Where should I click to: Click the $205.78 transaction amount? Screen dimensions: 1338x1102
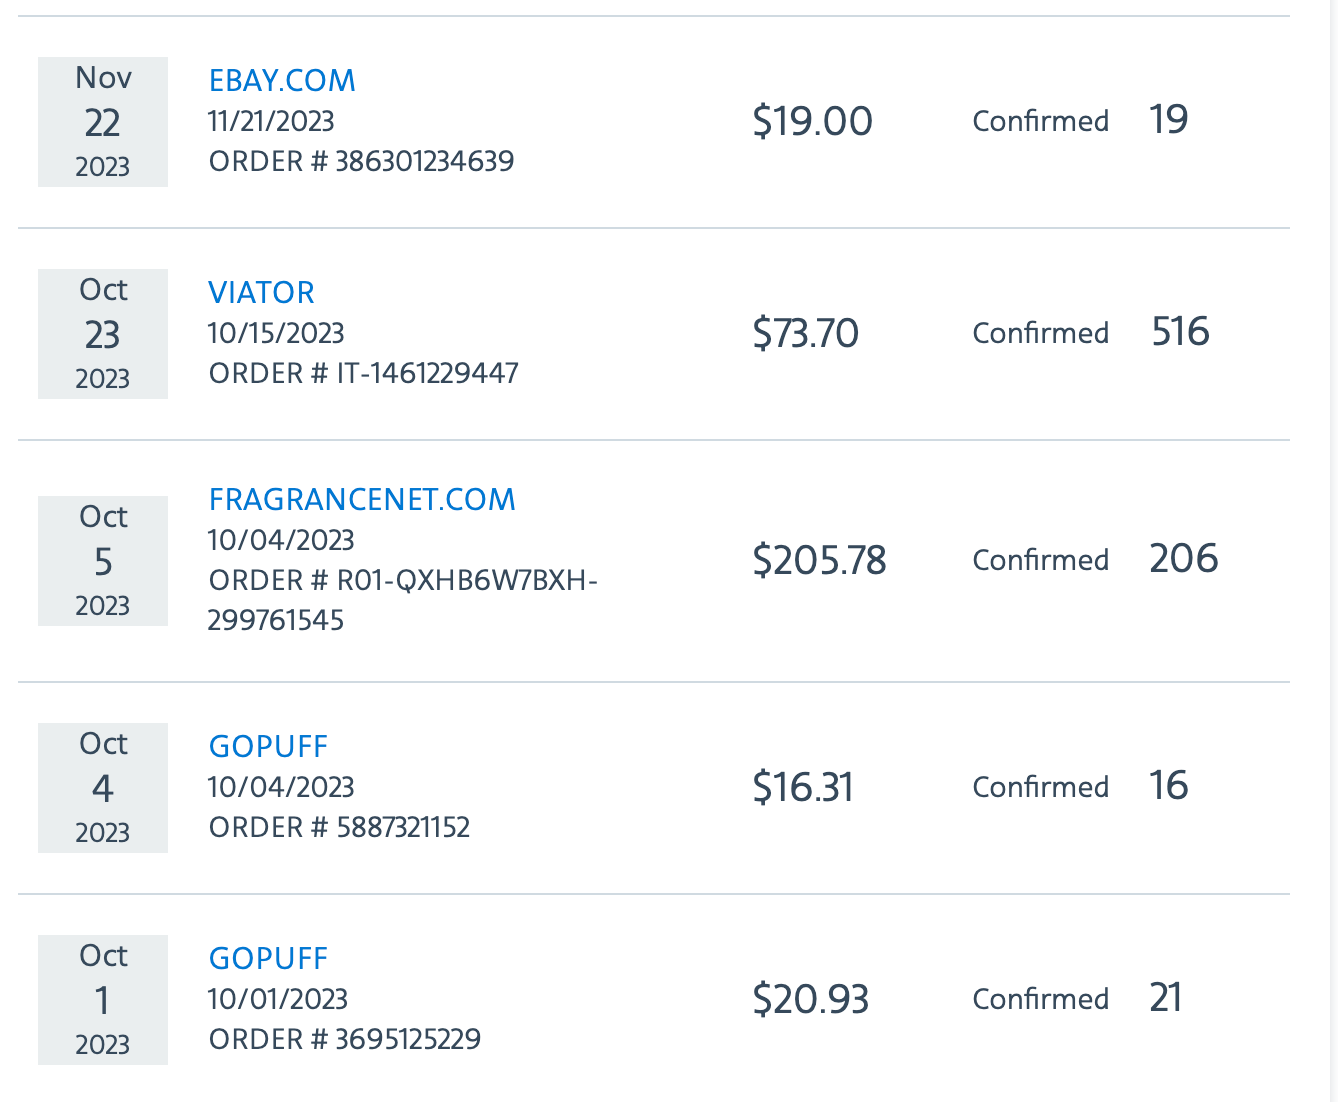(x=820, y=560)
